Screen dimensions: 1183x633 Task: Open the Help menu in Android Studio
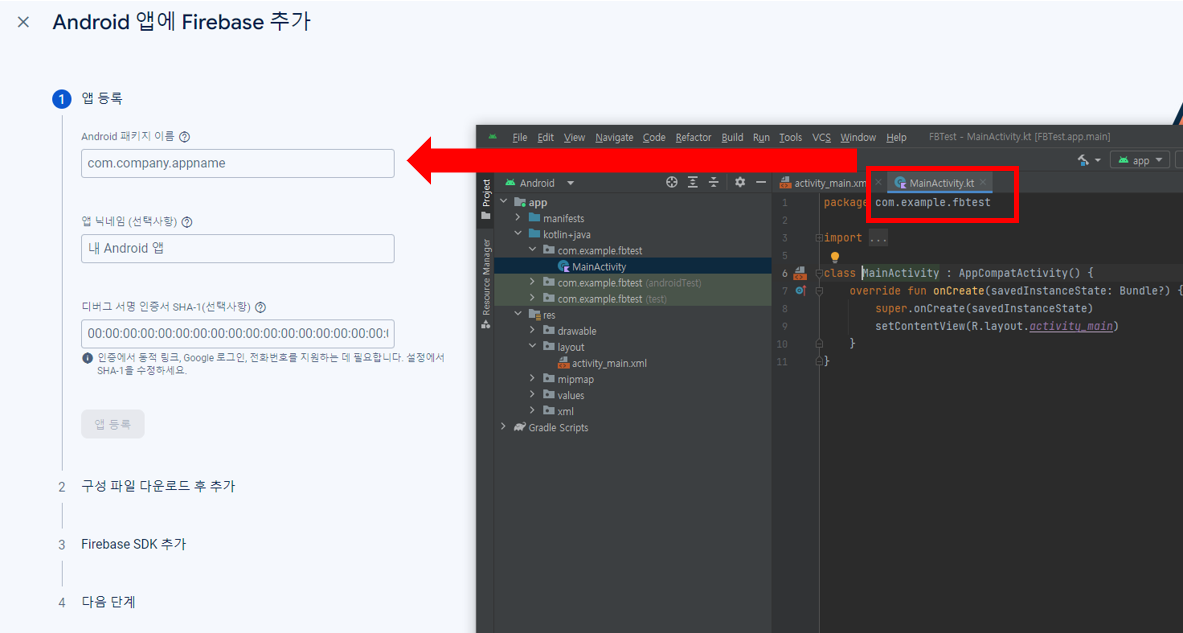click(x=896, y=137)
